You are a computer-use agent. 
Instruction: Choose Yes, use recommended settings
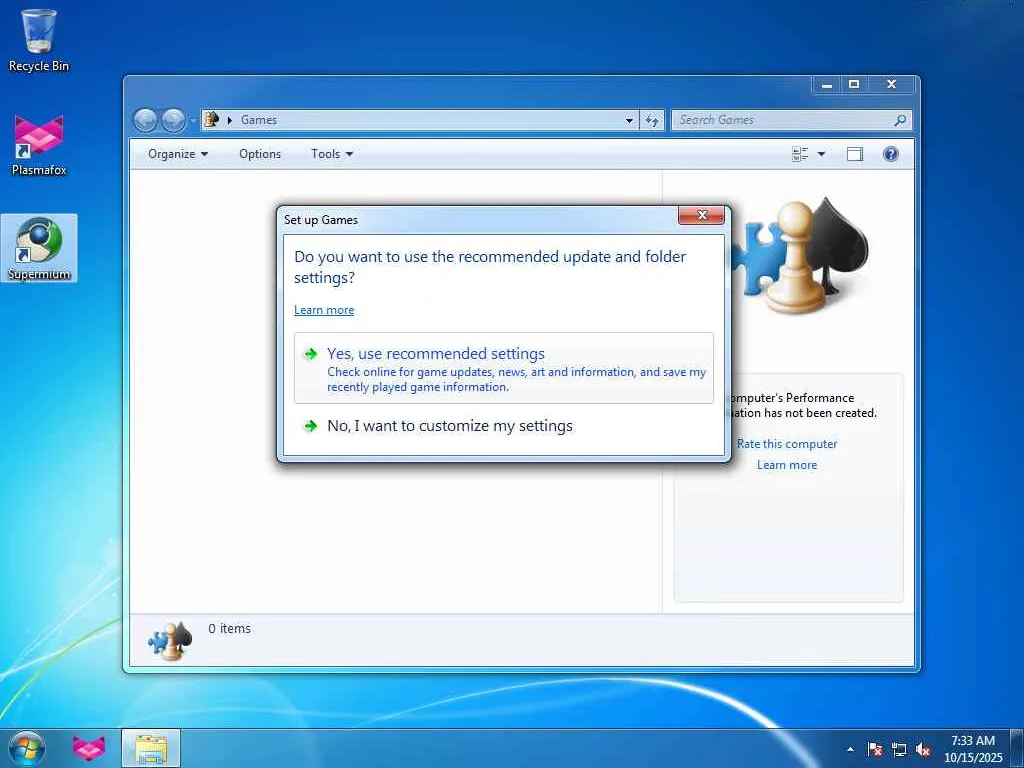504,368
